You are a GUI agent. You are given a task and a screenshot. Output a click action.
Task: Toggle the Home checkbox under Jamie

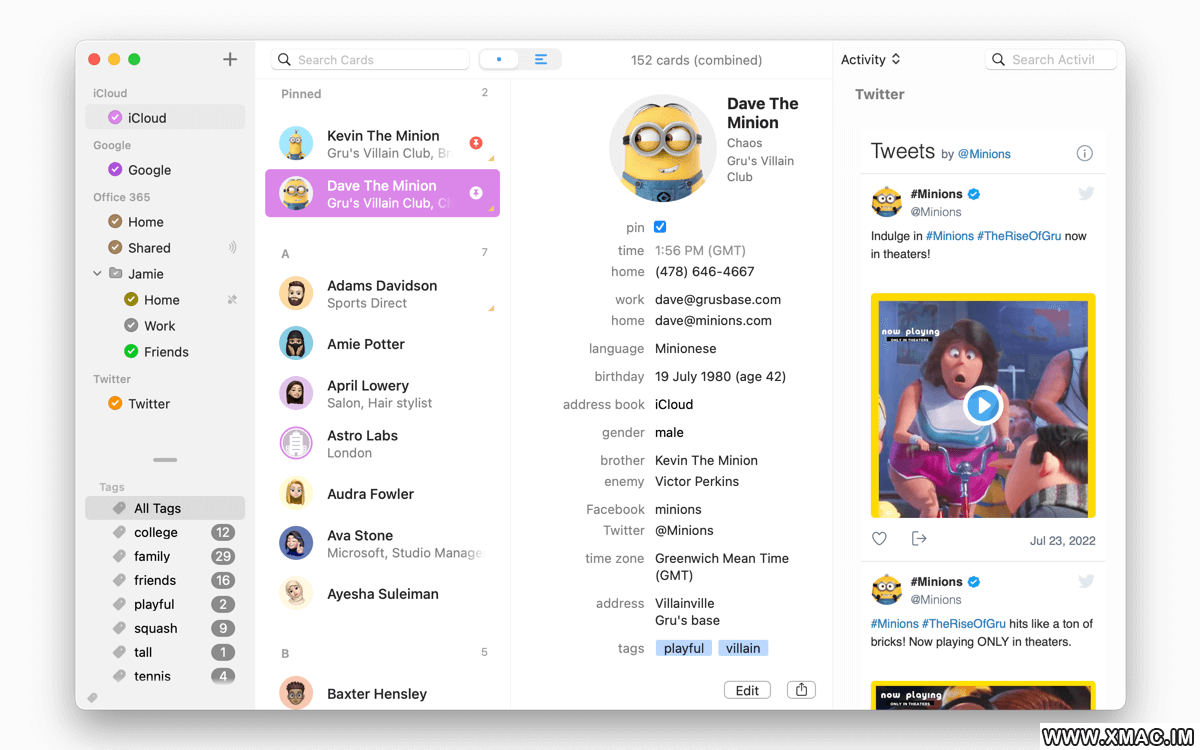131,300
